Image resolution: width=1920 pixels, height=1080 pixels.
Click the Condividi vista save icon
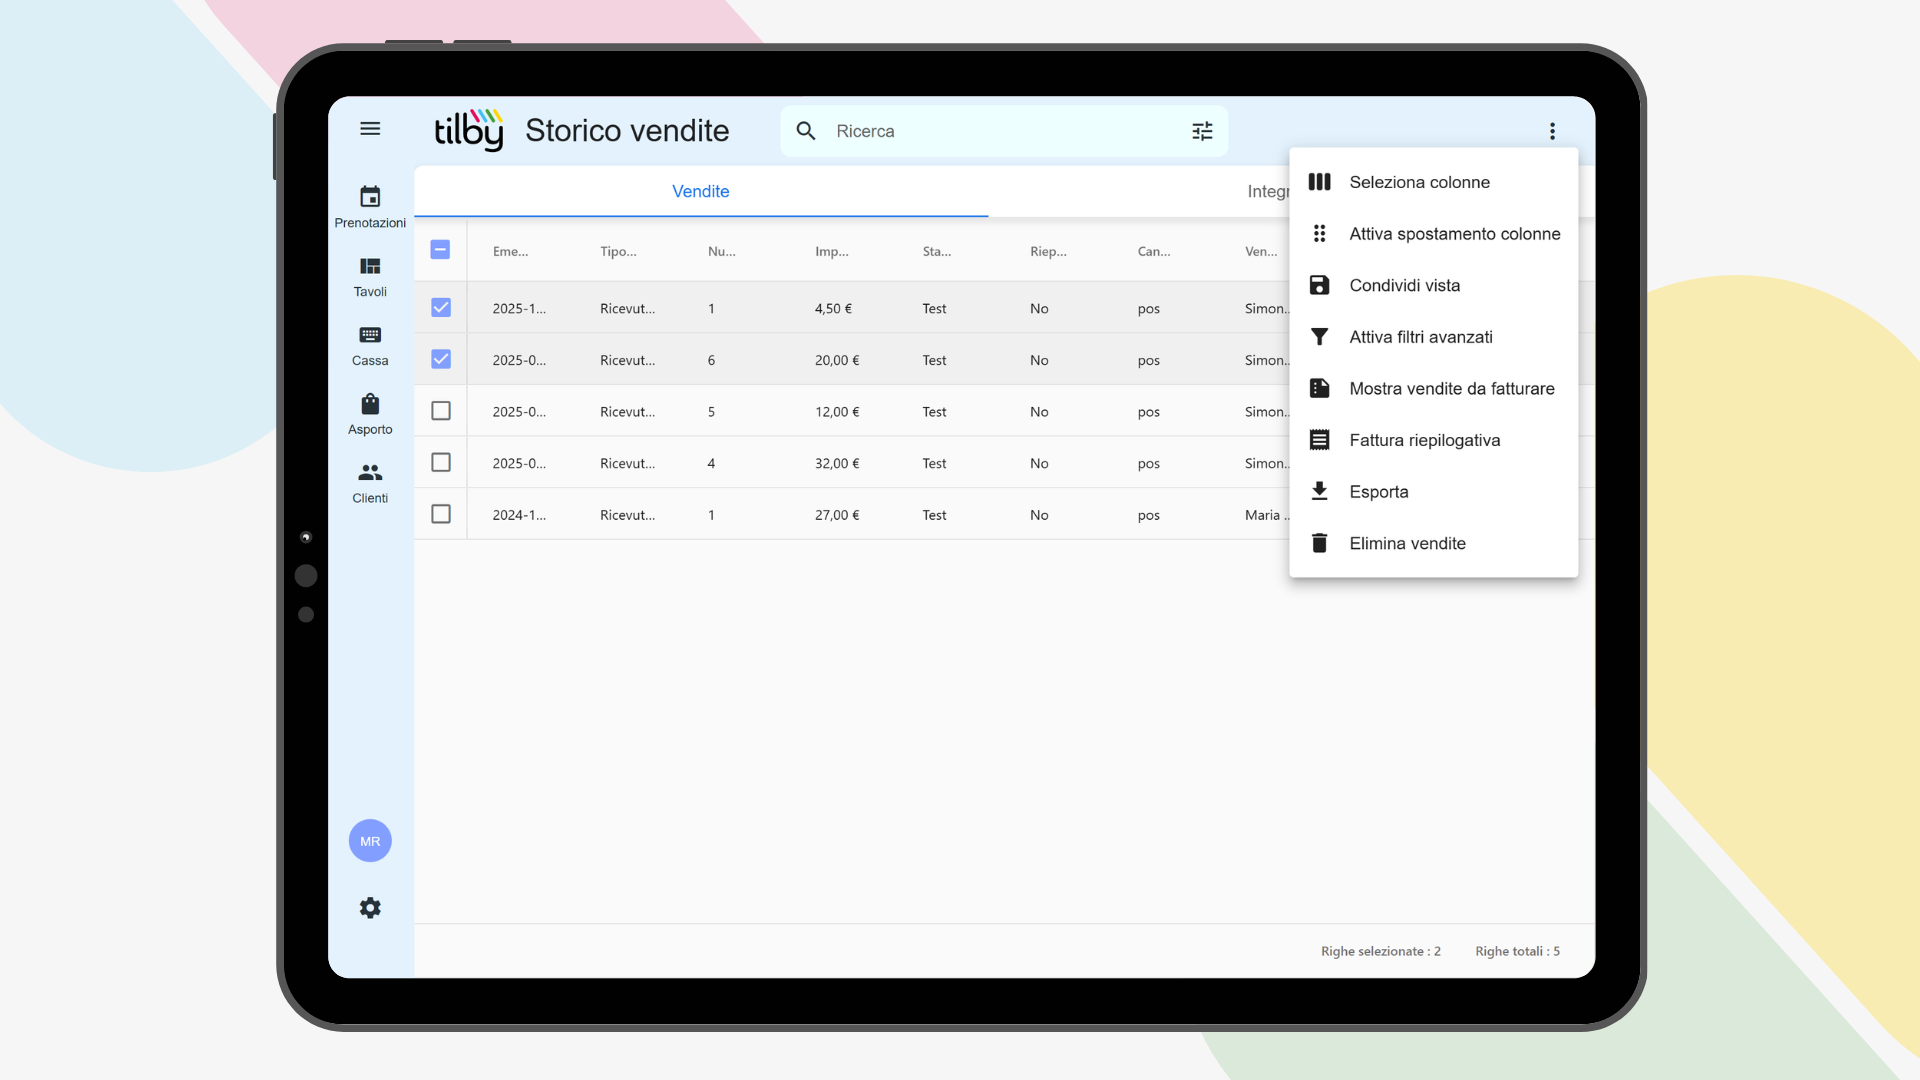pos(1320,286)
